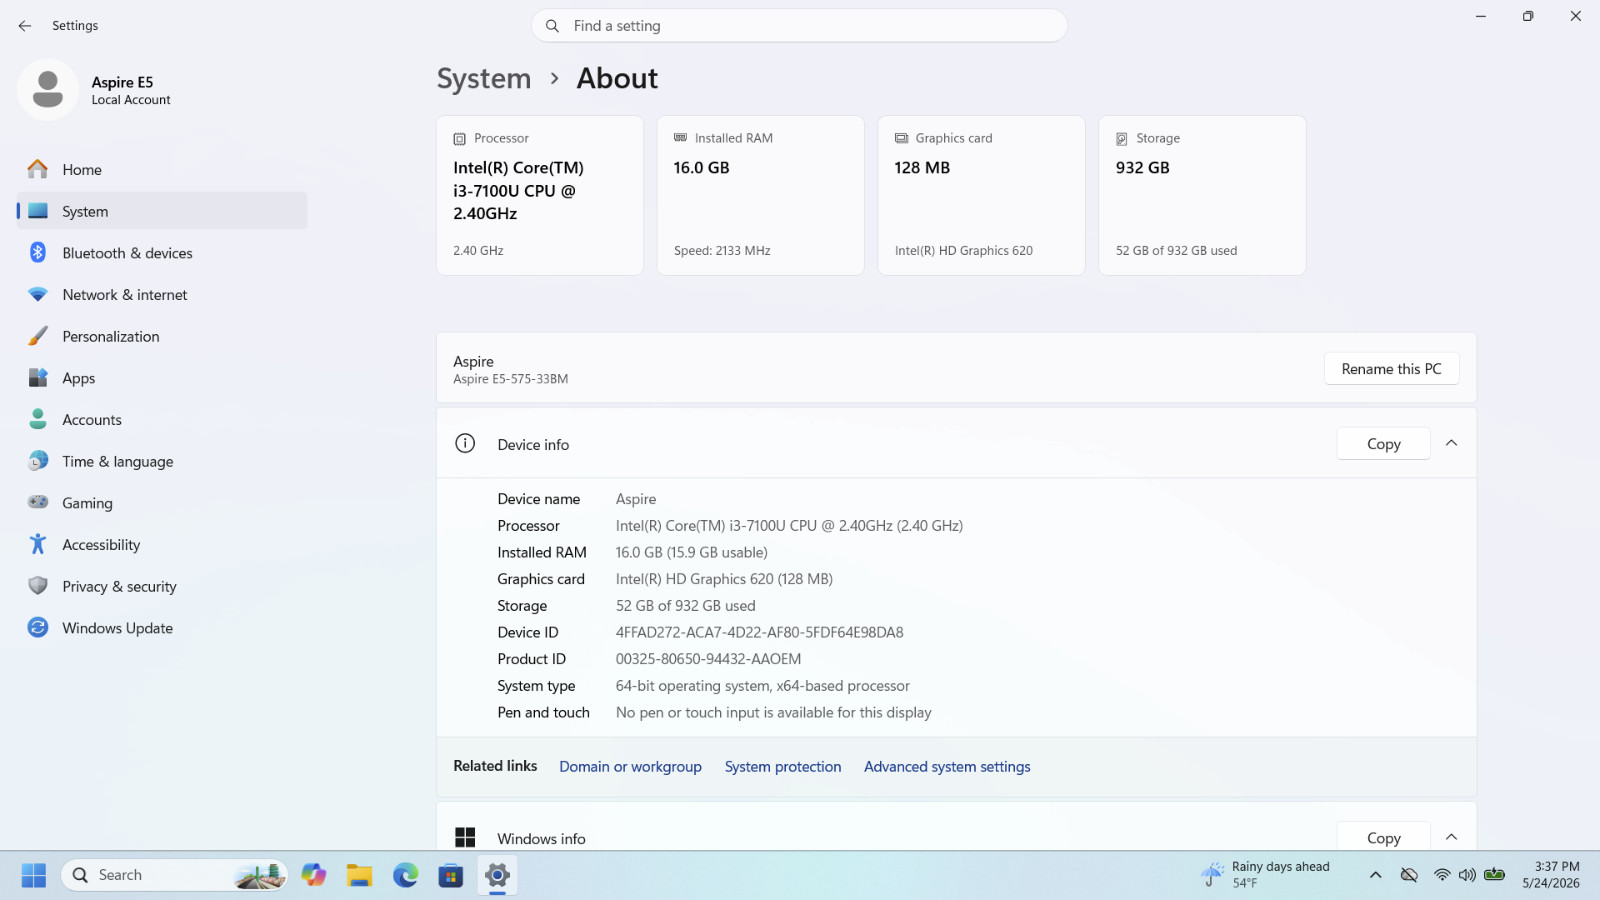1600x900 pixels.
Task: Open the Apps settings page
Action: click(162, 378)
